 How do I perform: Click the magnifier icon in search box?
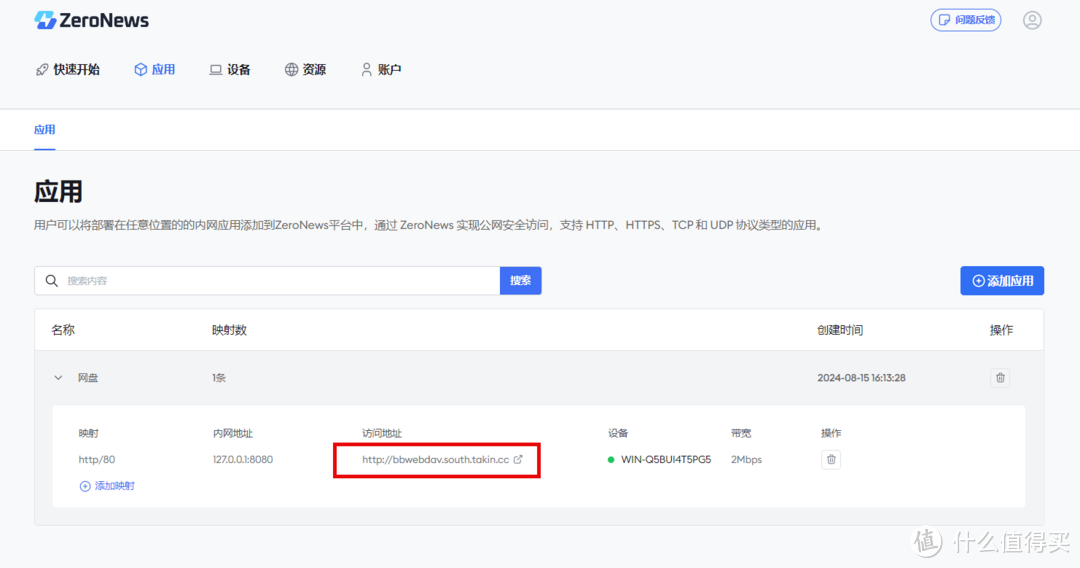click(x=51, y=281)
